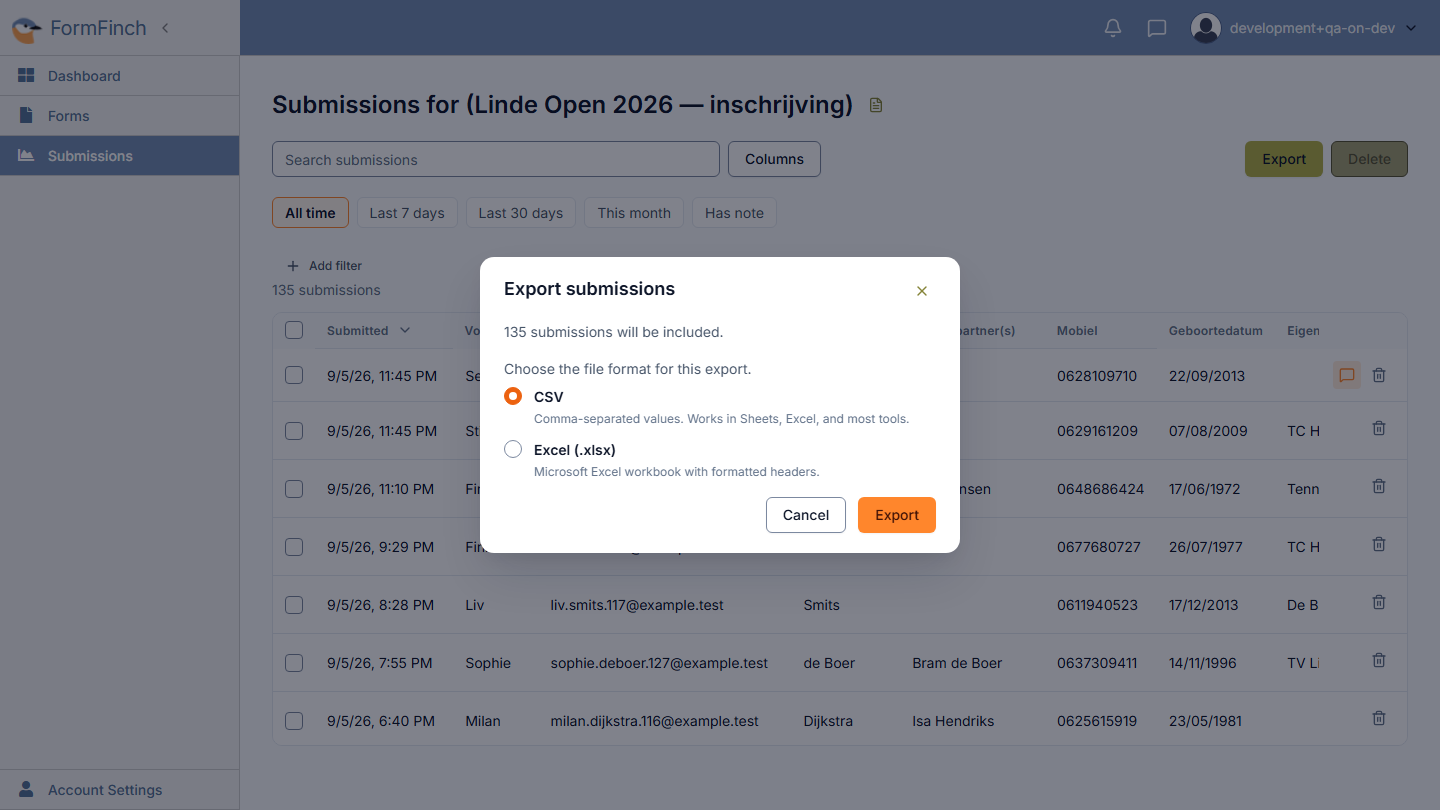The image size is (1440, 810).
Task: Collapse the sidebar with the chevron
Action: click(165, 28)
